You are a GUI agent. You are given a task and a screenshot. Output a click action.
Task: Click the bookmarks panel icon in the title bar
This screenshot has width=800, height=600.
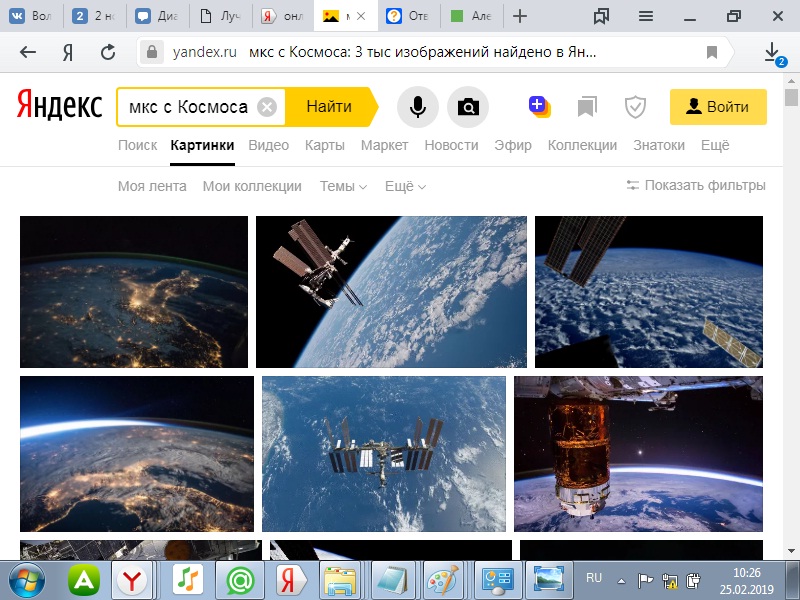(602, 16)
